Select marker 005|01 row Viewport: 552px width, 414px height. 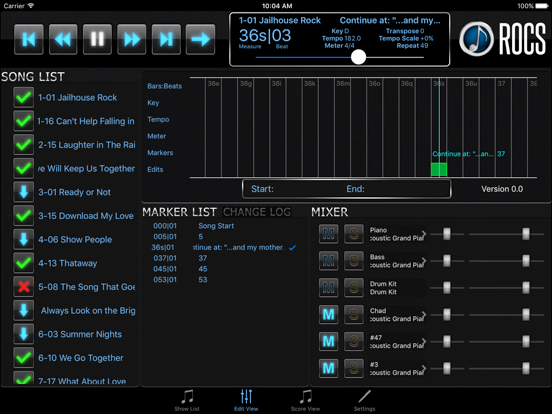[225, 237]
